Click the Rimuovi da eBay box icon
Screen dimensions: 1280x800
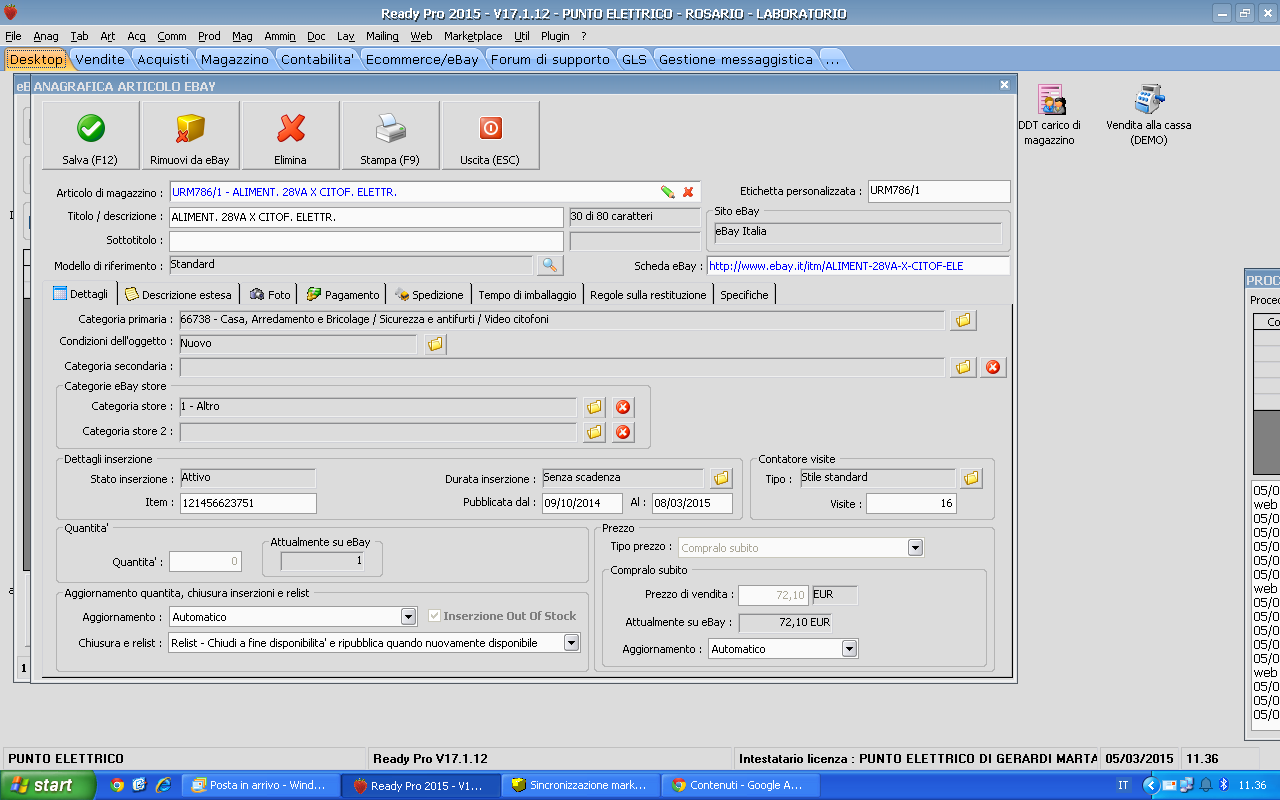[x=190, y=136]
